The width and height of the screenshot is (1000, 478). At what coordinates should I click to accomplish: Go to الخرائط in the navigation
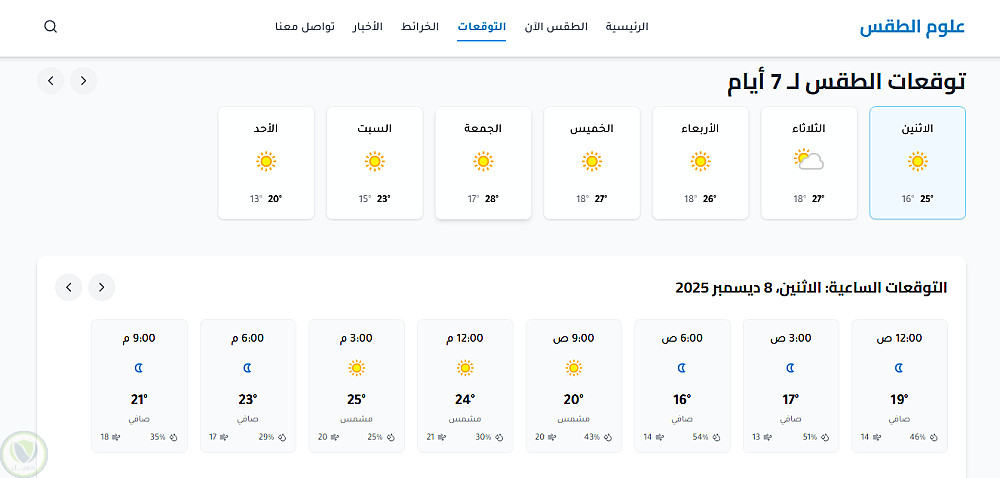420,27
